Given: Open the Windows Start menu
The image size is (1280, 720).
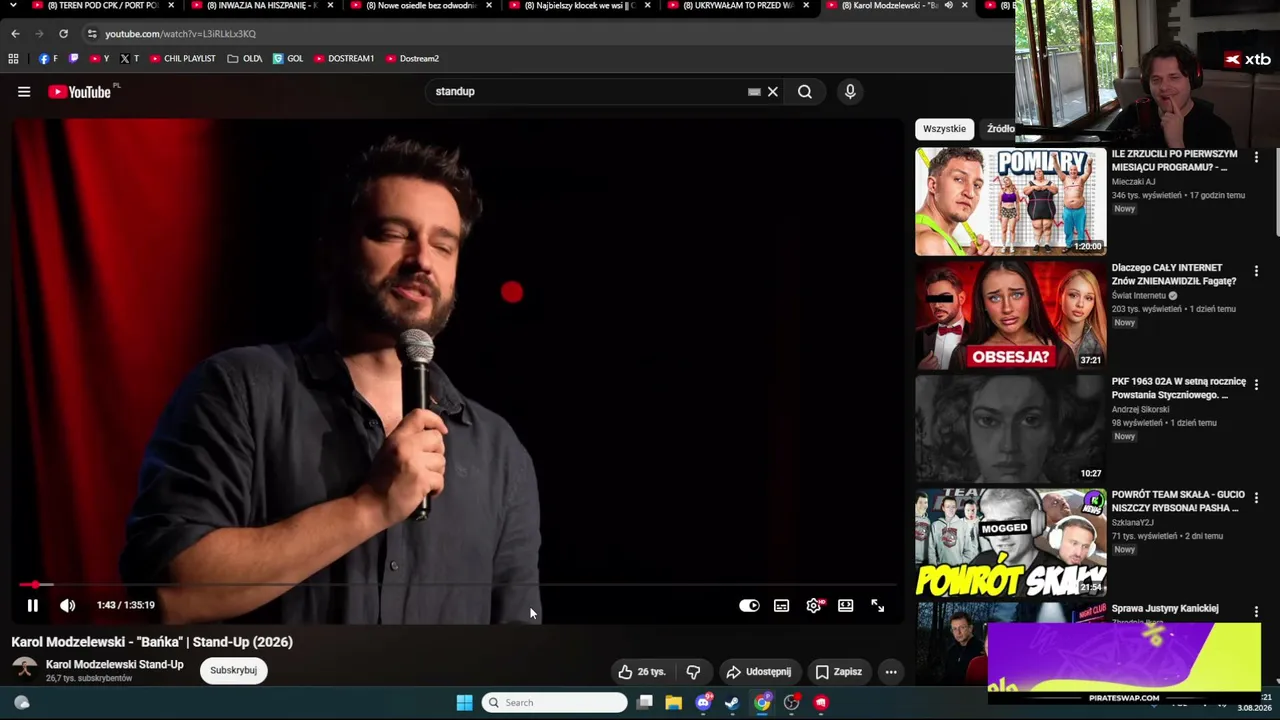Looking at the screenshot, I should [464, 703].
